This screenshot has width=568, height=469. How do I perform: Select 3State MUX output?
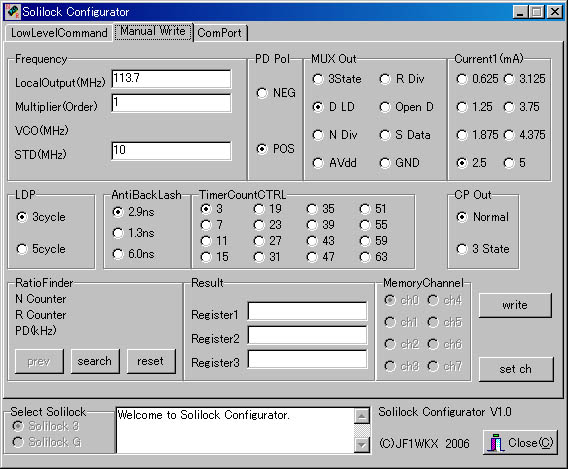point(337,79)
